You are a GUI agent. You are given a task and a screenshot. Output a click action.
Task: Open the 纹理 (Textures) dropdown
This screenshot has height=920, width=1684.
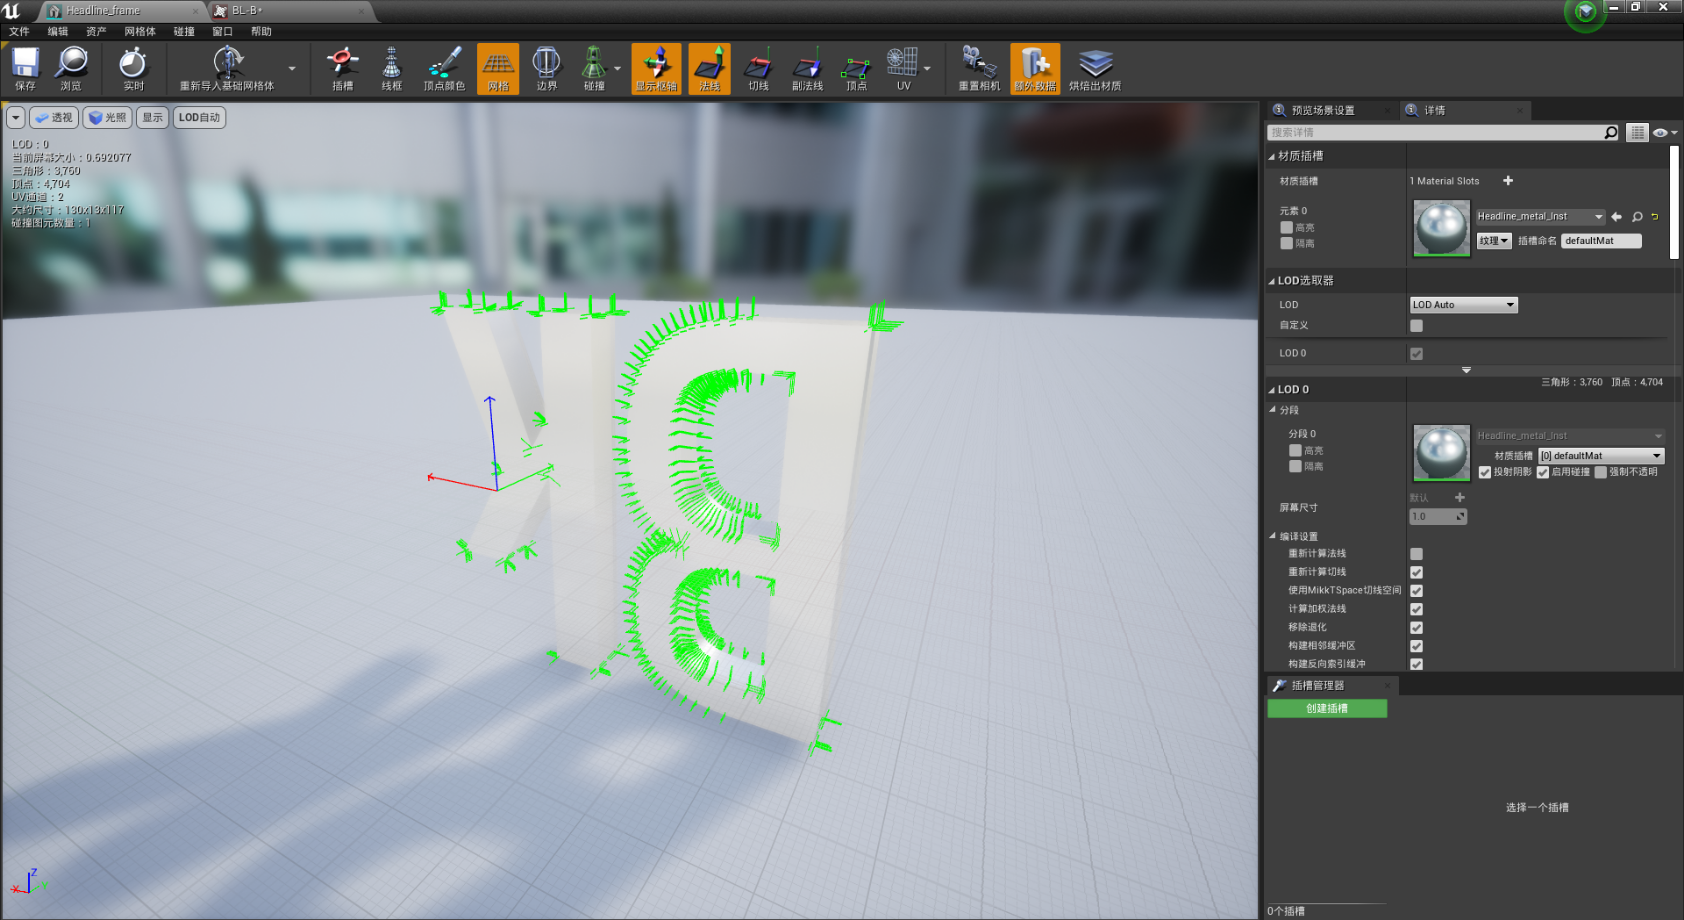tap(1494, 241)
